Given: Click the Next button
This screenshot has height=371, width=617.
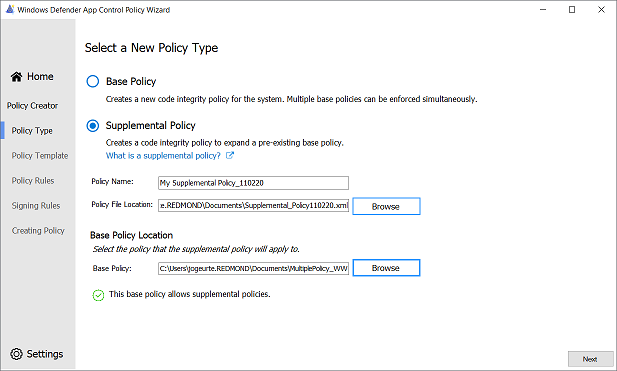Looking at the screenshot, I should tap(590, 359).
